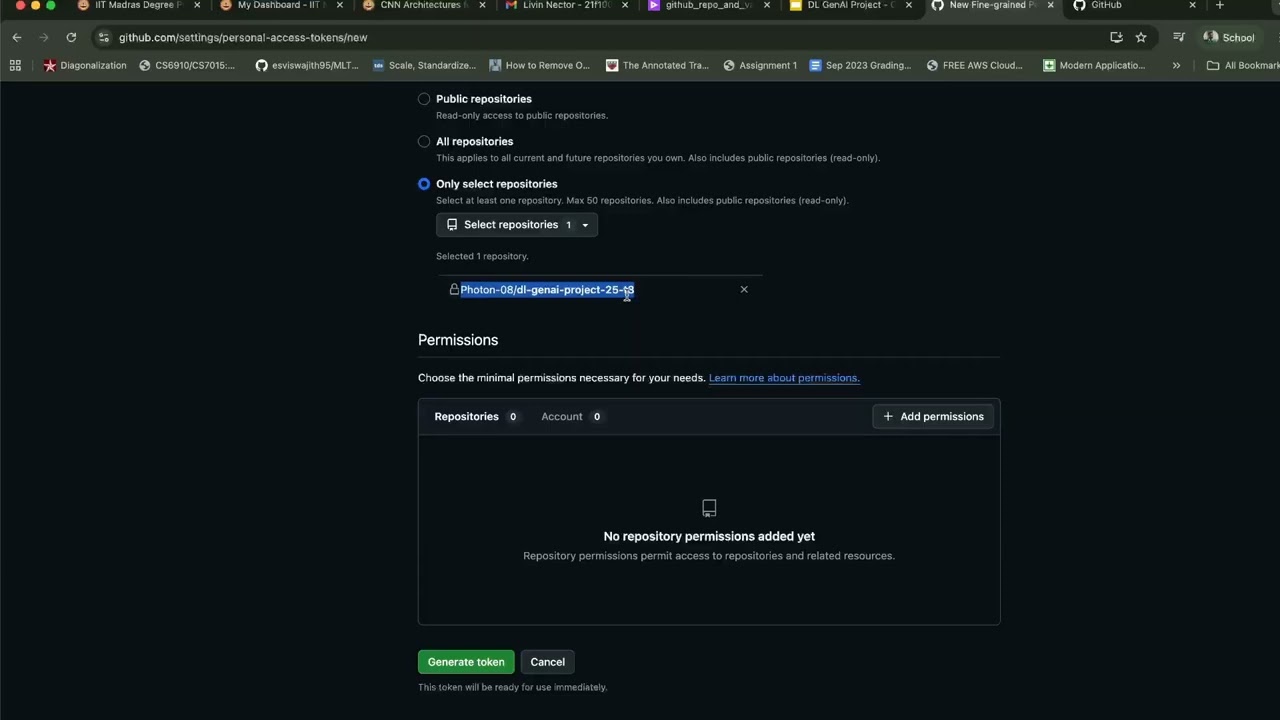The height and width of the screenshot is (720, 1280).
Task: Open the media control icon in toolbar
Action: (x=1179, y=37)
